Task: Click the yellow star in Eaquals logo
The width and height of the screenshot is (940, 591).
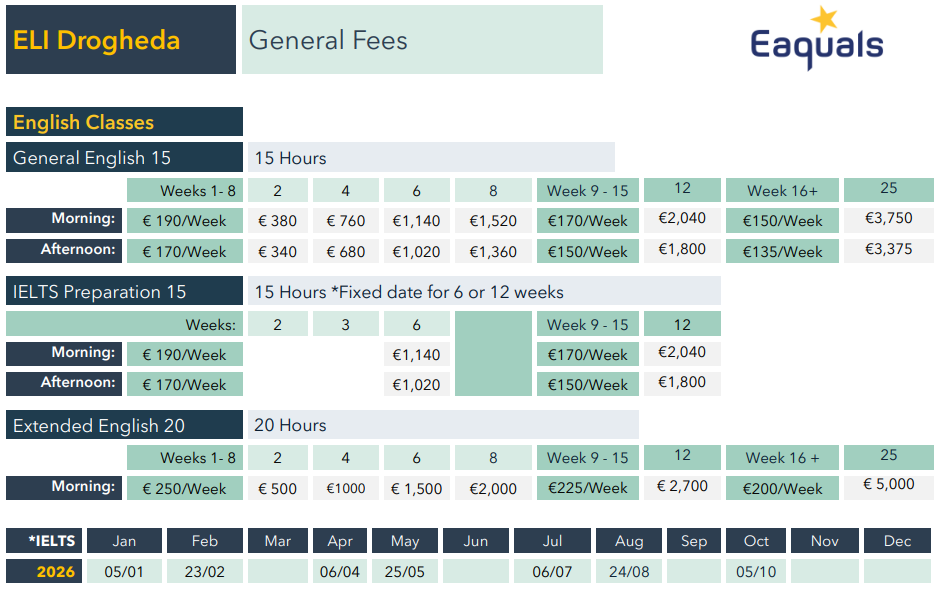Action: tap(824, 19)
